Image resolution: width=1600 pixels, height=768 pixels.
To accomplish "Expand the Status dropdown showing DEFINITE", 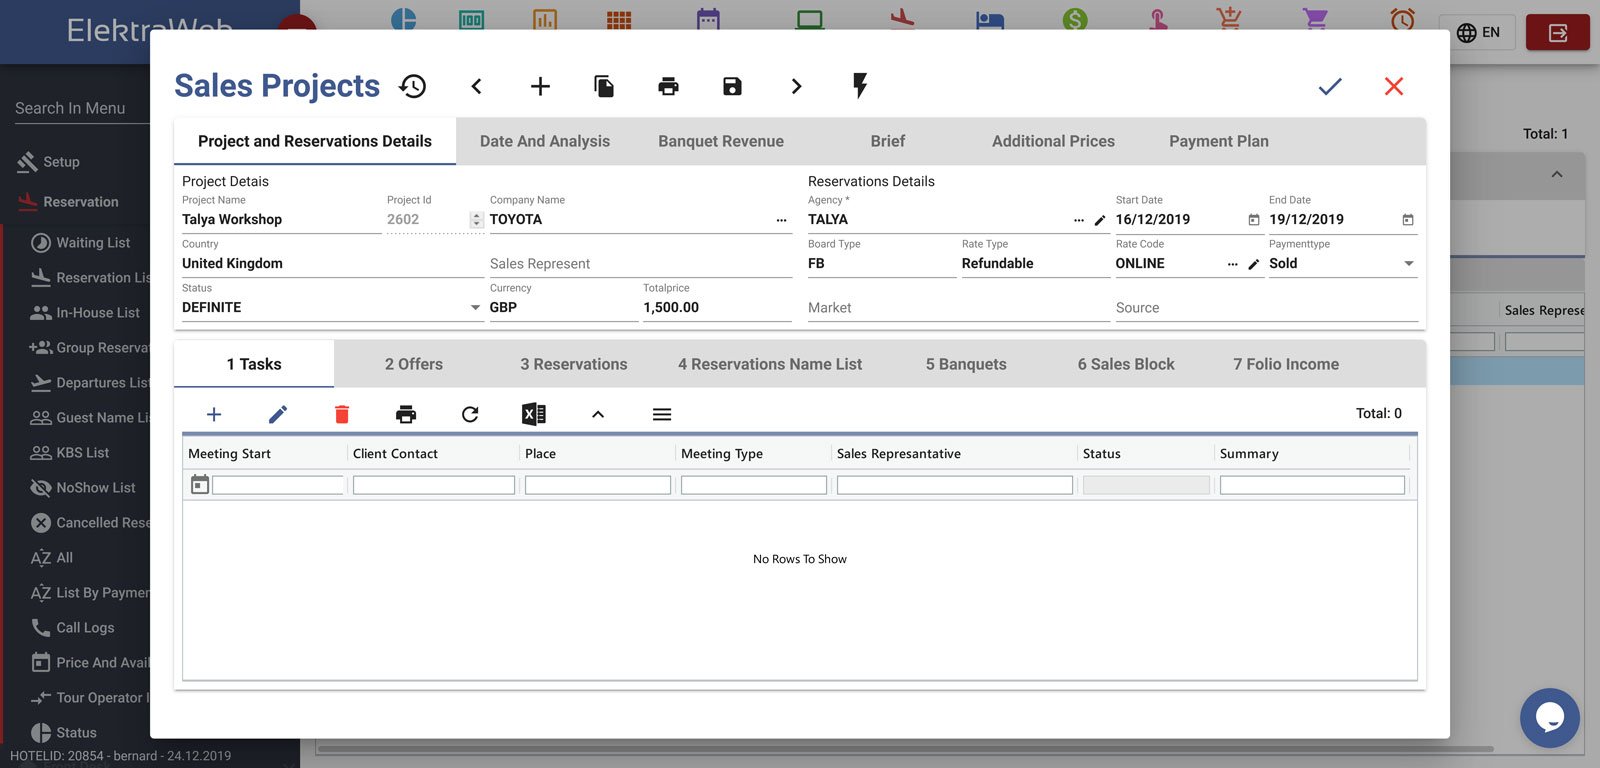I will pyautogui.click(x=476, y=308).
